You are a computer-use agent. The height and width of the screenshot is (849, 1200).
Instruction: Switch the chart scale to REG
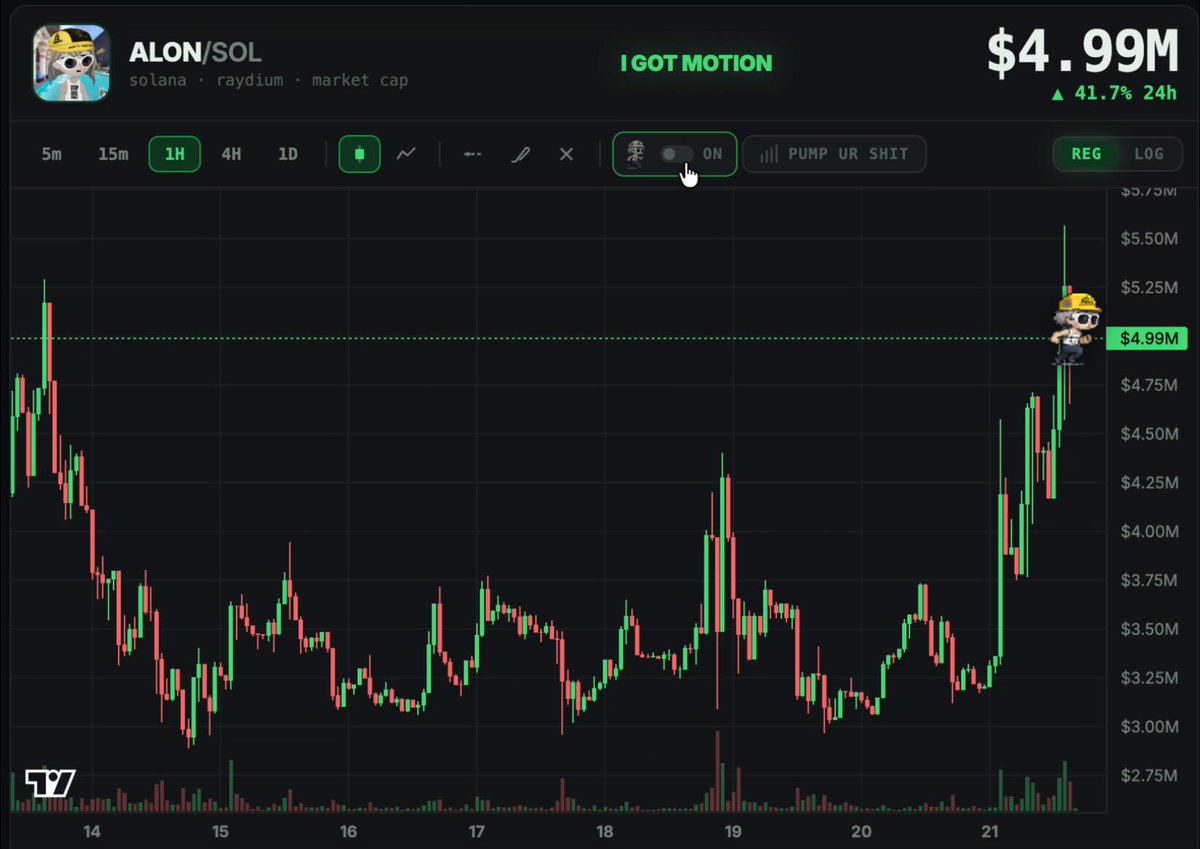pyautogui.click(x=1086, y=154)
